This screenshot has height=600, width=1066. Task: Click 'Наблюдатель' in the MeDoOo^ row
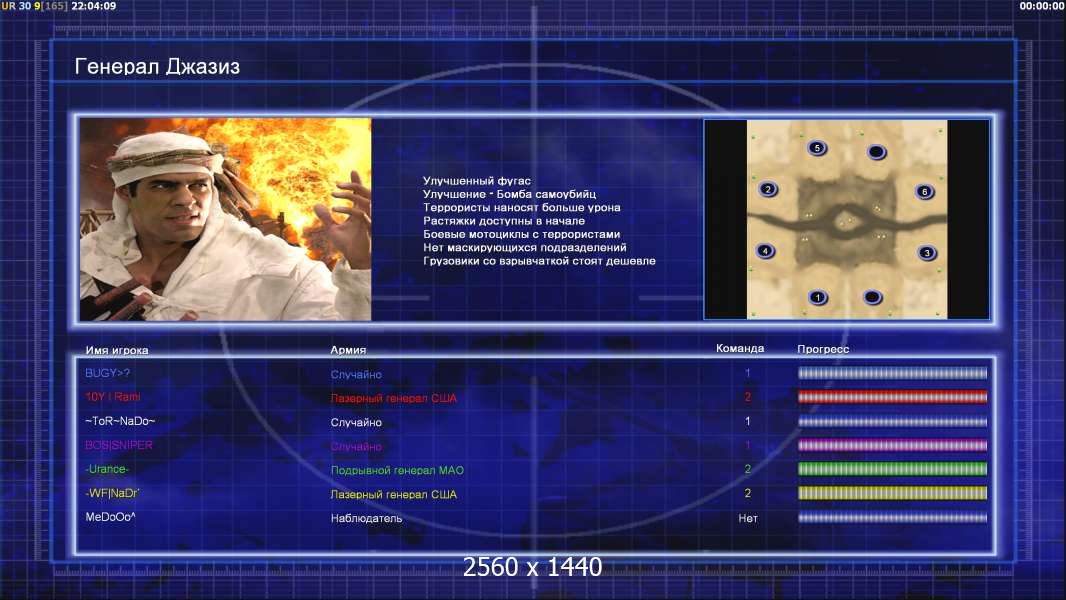366,518
